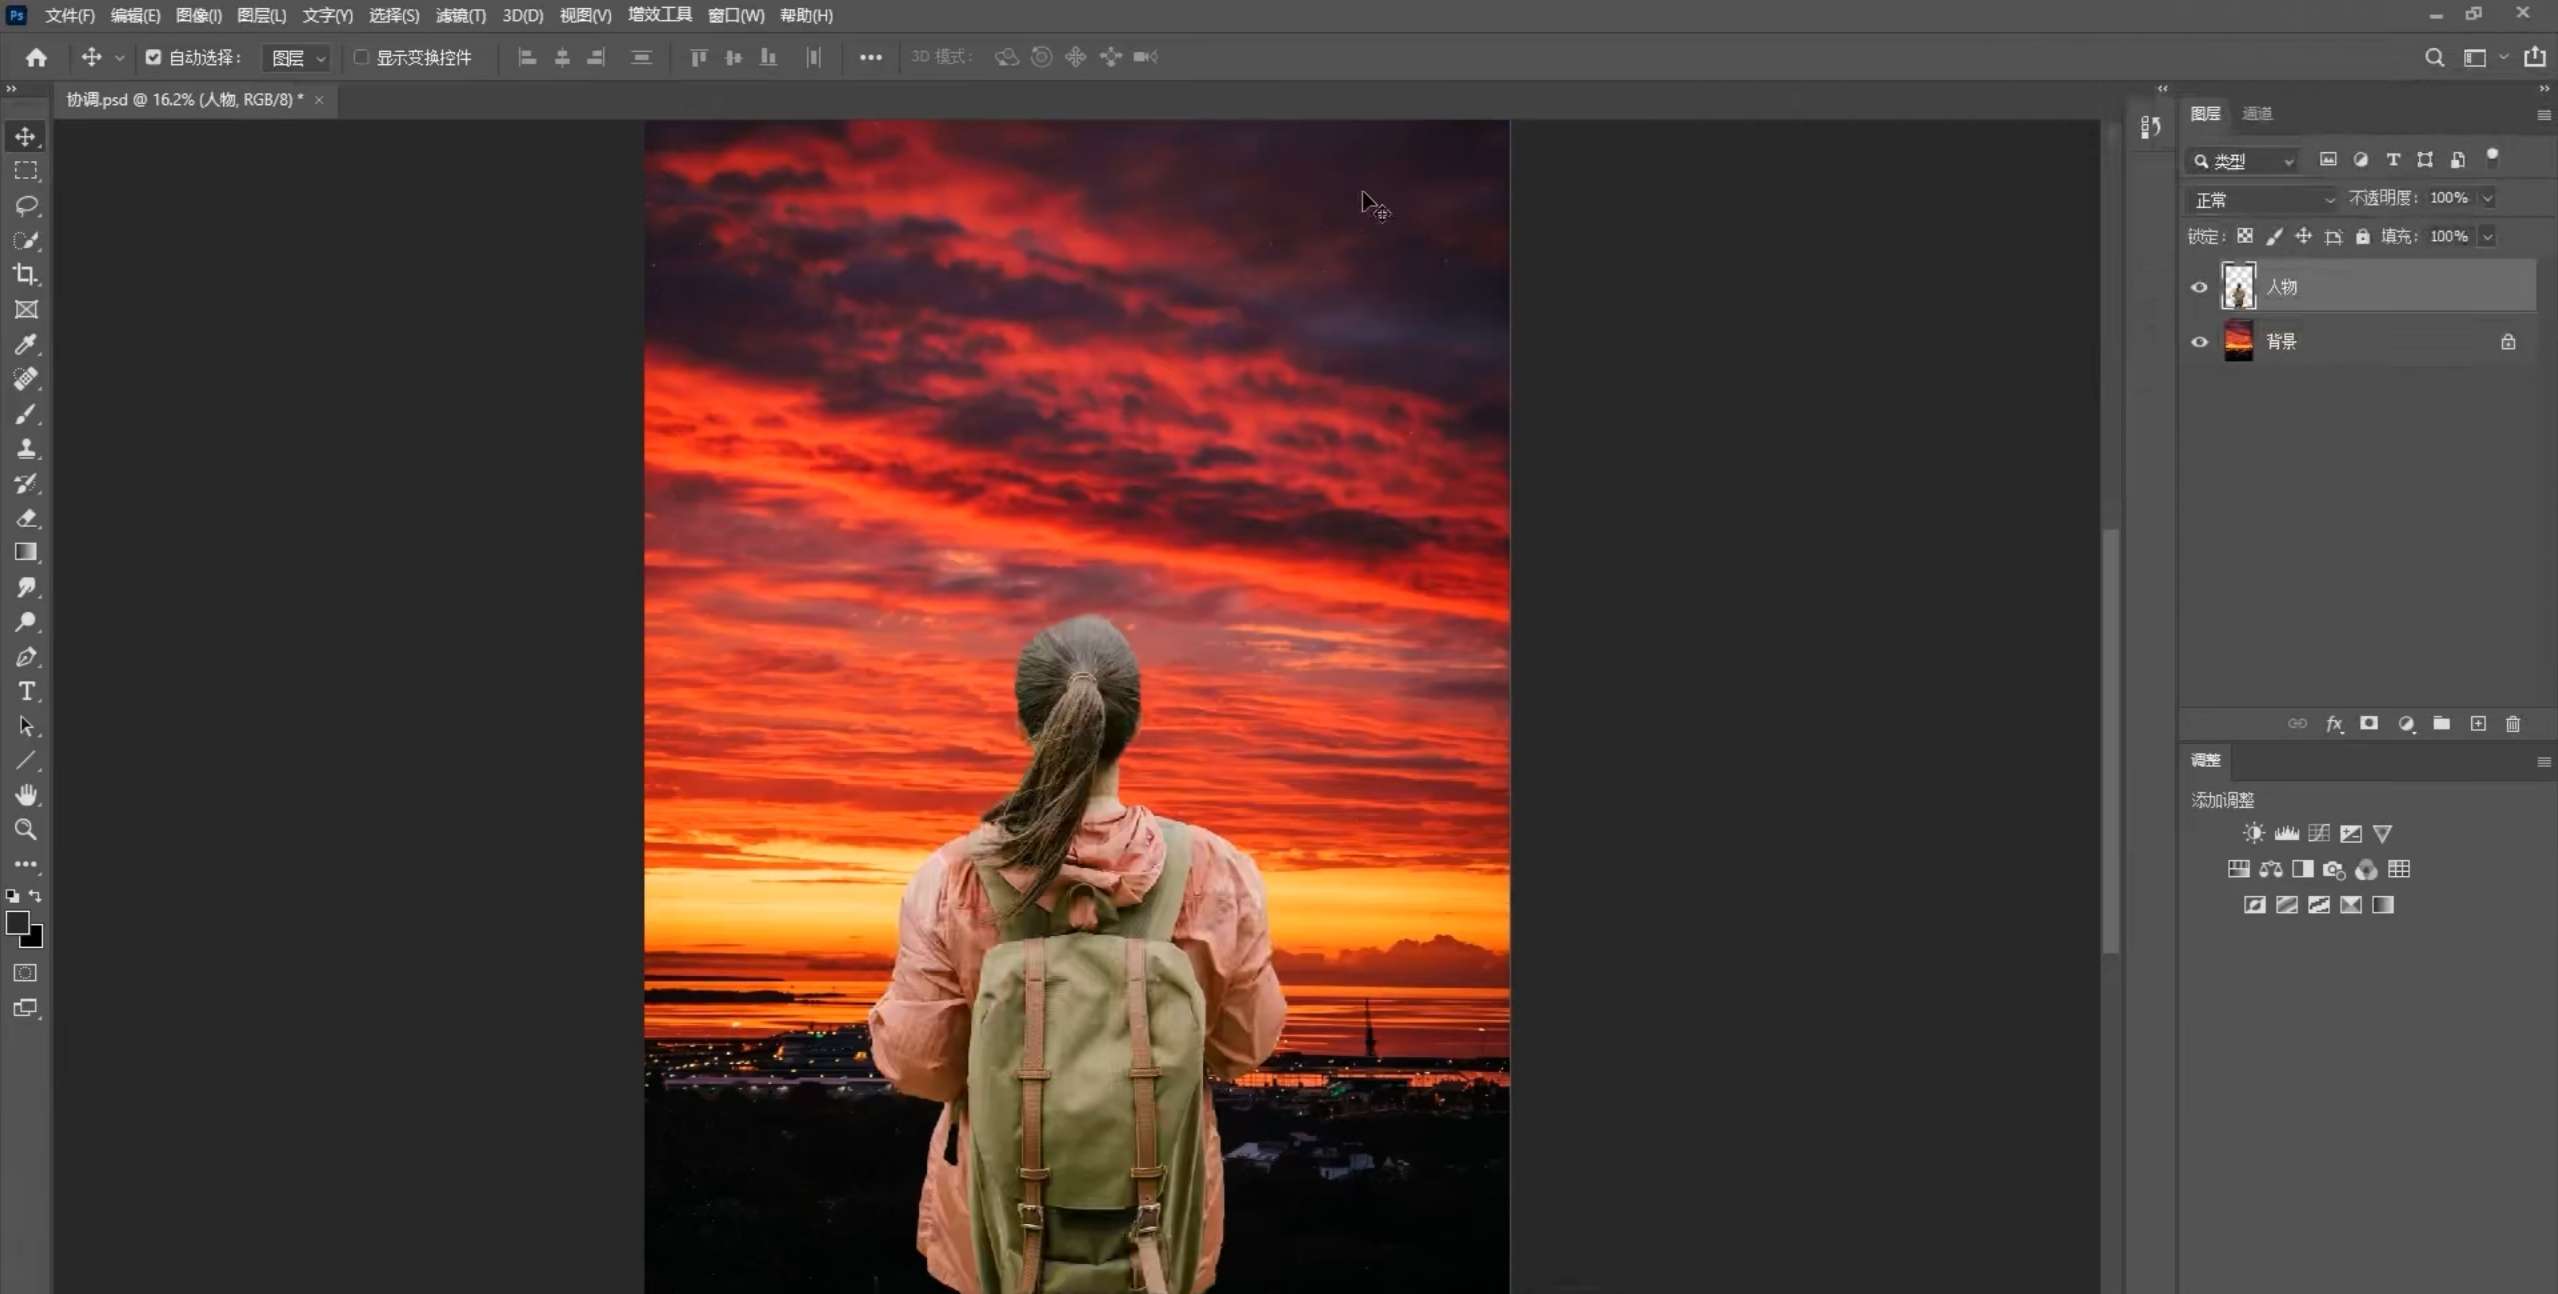
Task: Toggle visibility of the 背景 layer
Action: 2198,341
